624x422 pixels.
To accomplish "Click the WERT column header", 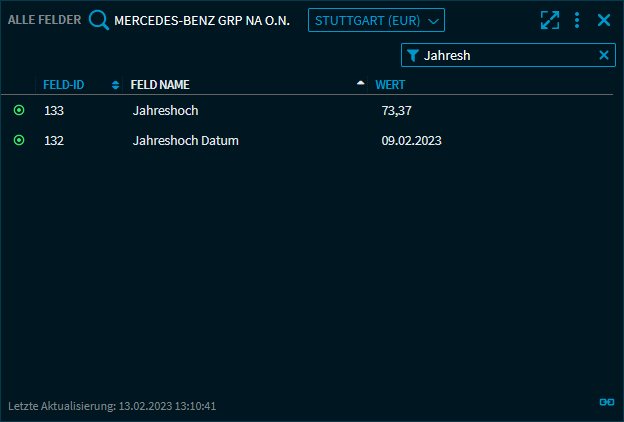I will pos(390,85).
